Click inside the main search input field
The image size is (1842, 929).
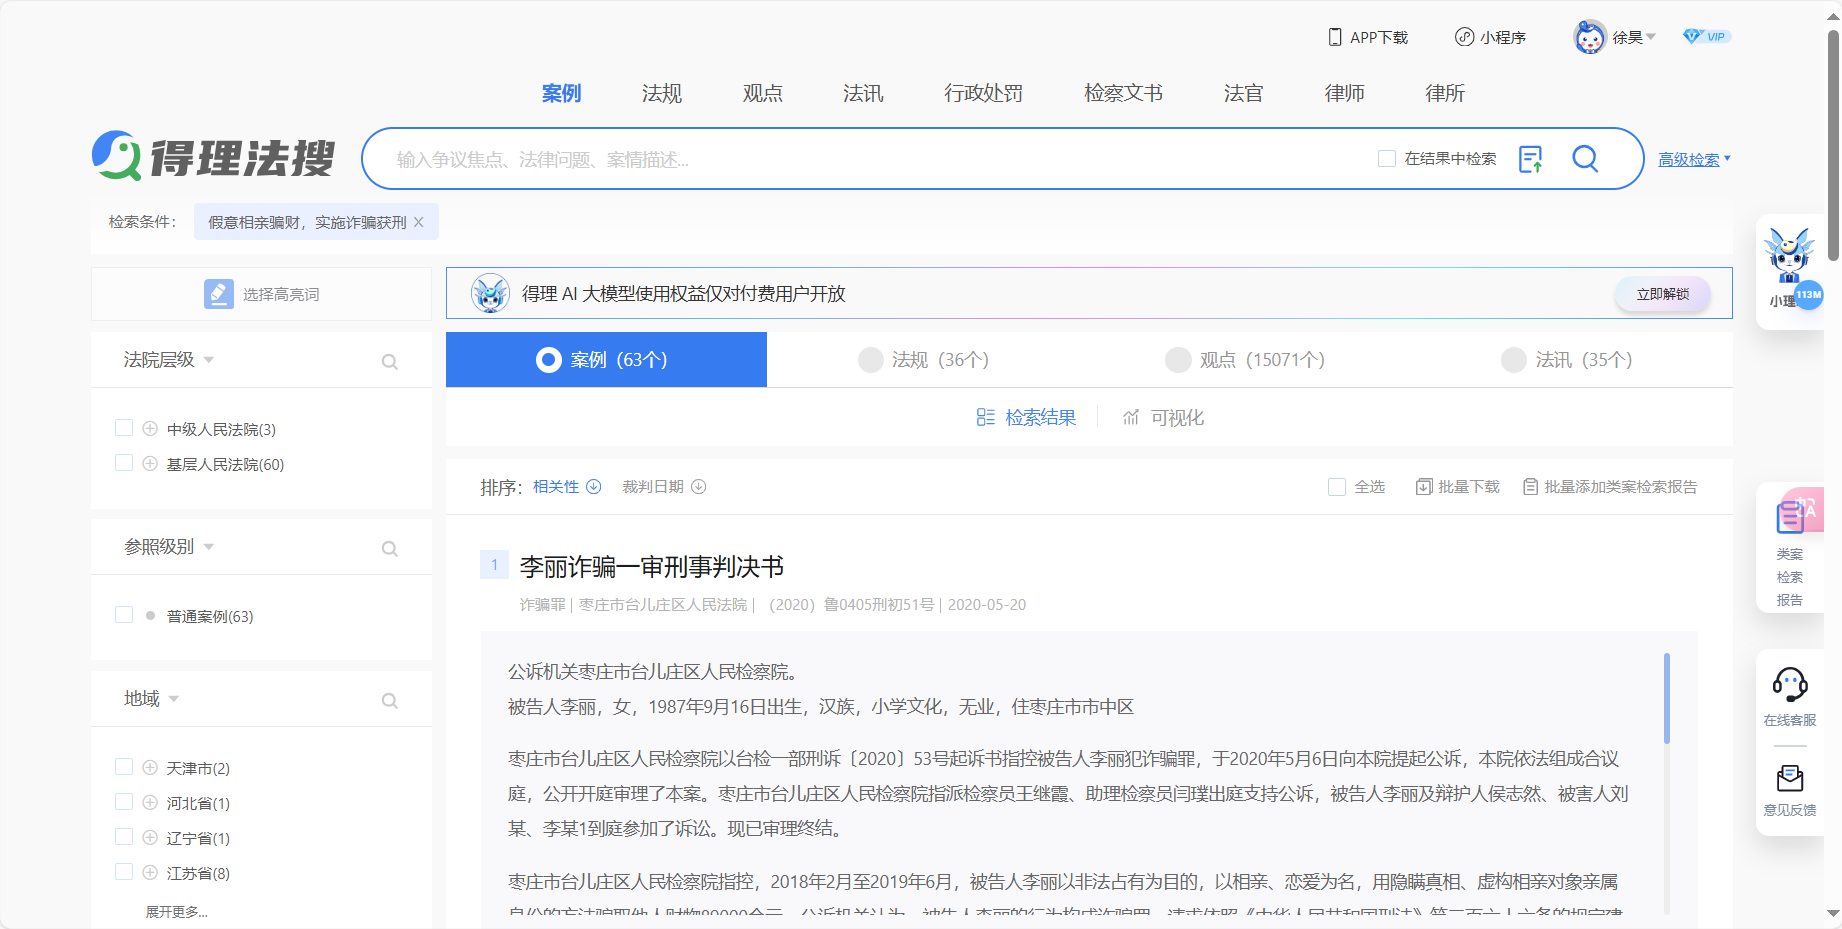pos(800,158)
